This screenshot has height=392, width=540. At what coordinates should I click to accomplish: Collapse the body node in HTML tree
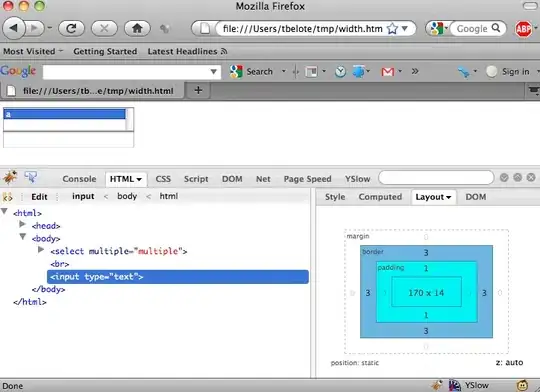(22, 237)
